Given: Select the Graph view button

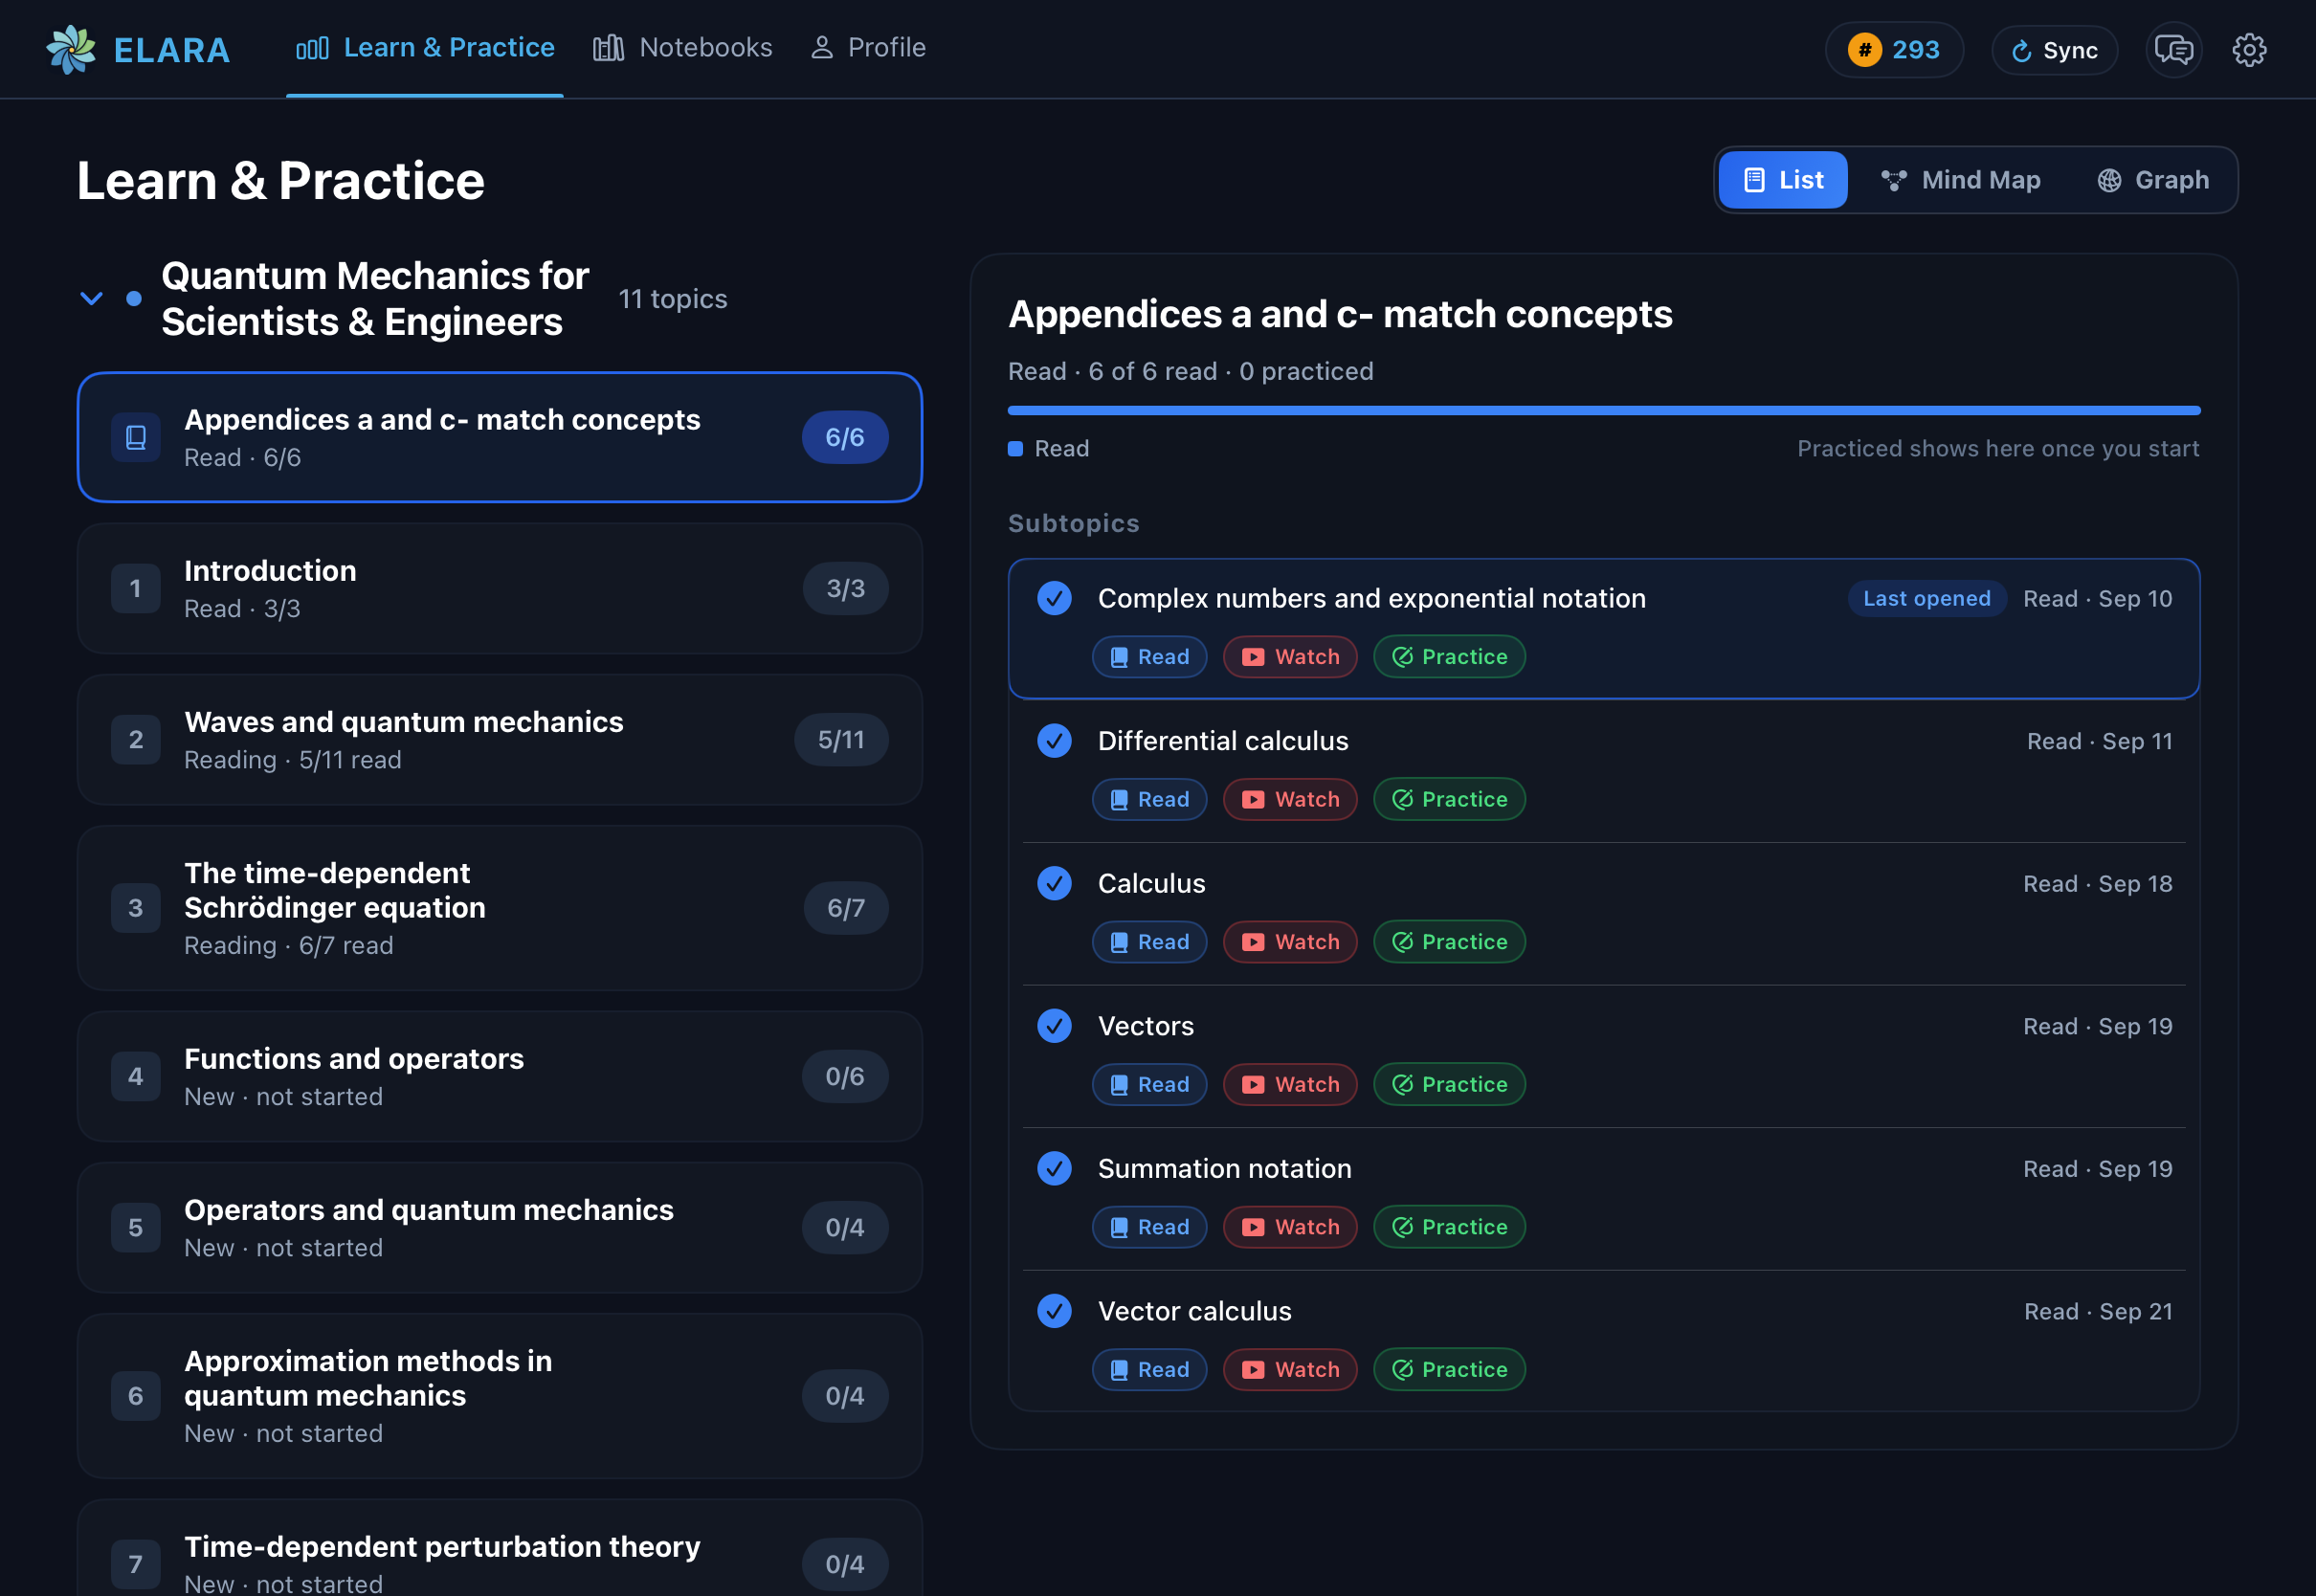Looking at the screenshot, I should 2152,180.
